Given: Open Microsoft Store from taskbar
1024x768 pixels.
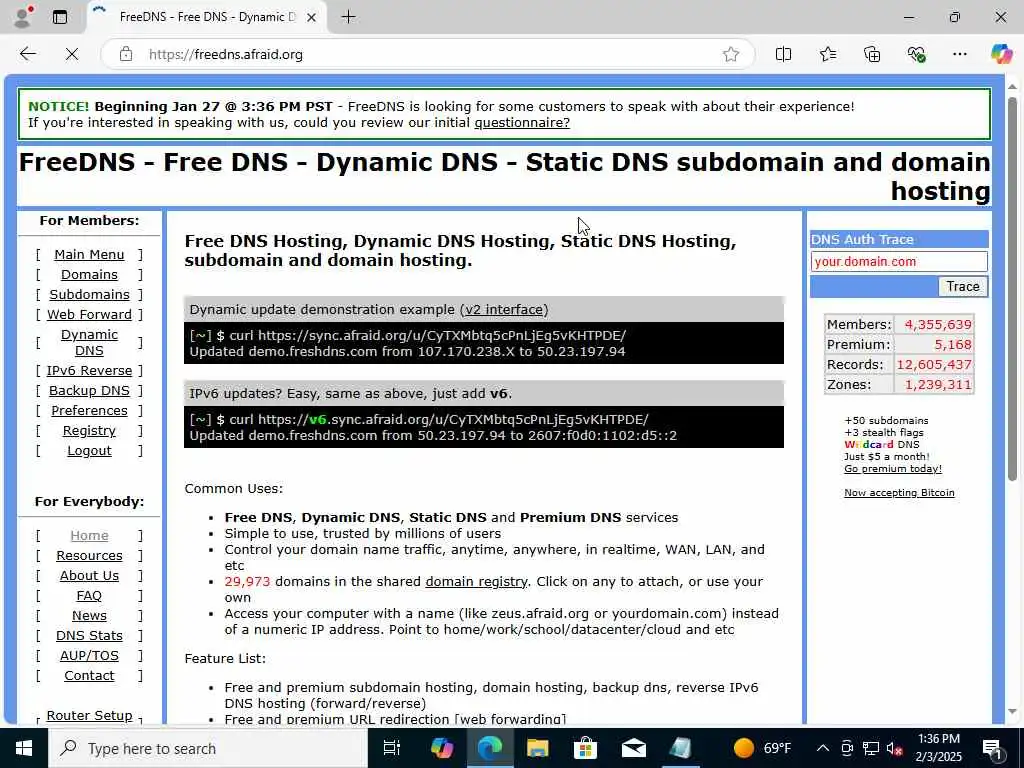Looking at the screenshot, I should point(585,748).
